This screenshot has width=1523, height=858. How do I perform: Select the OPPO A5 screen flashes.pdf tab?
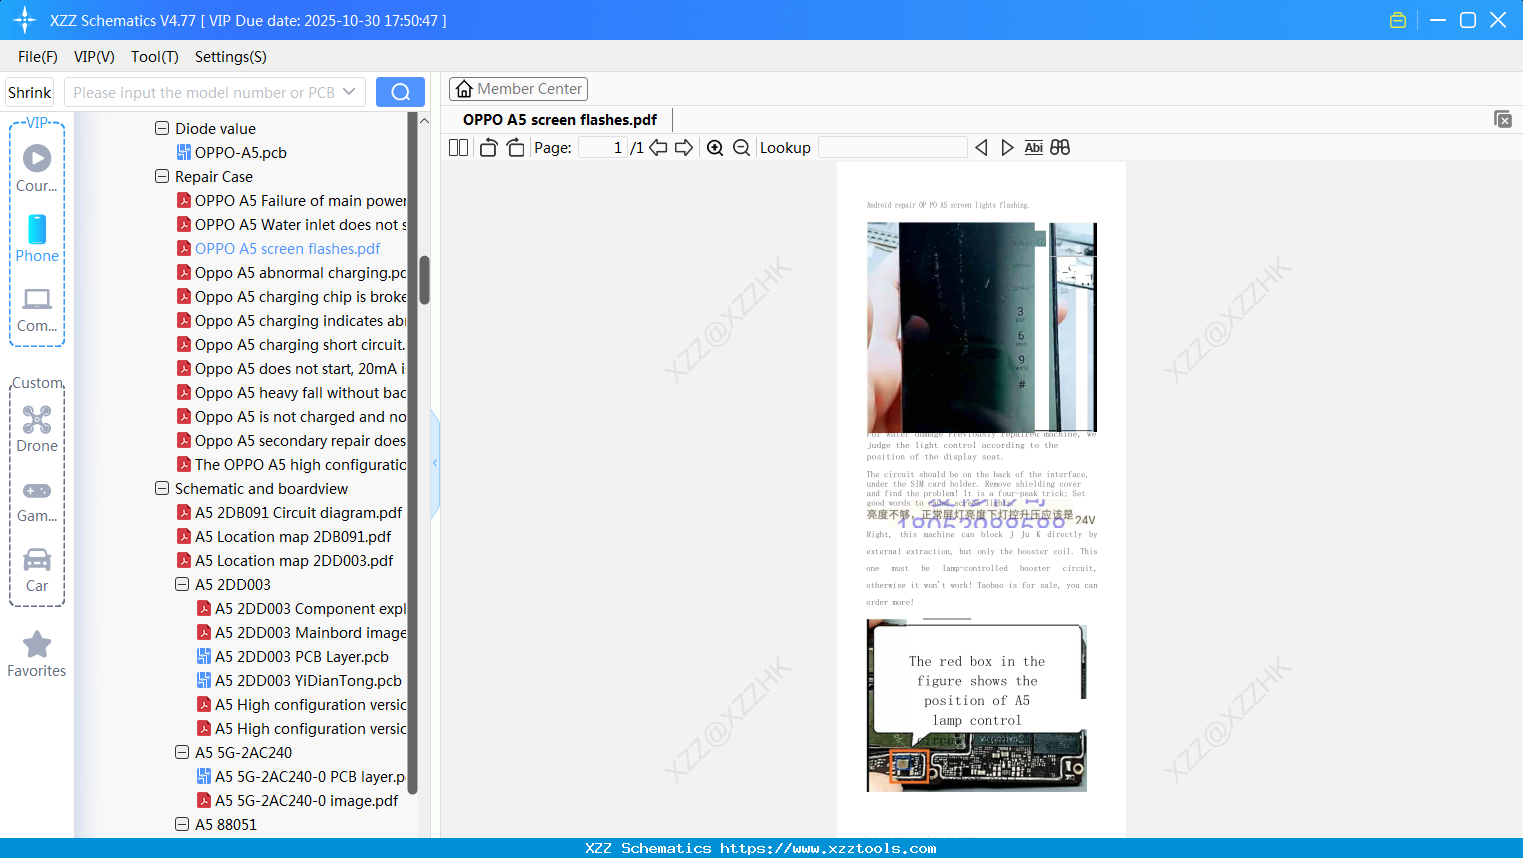pos(560,120)
